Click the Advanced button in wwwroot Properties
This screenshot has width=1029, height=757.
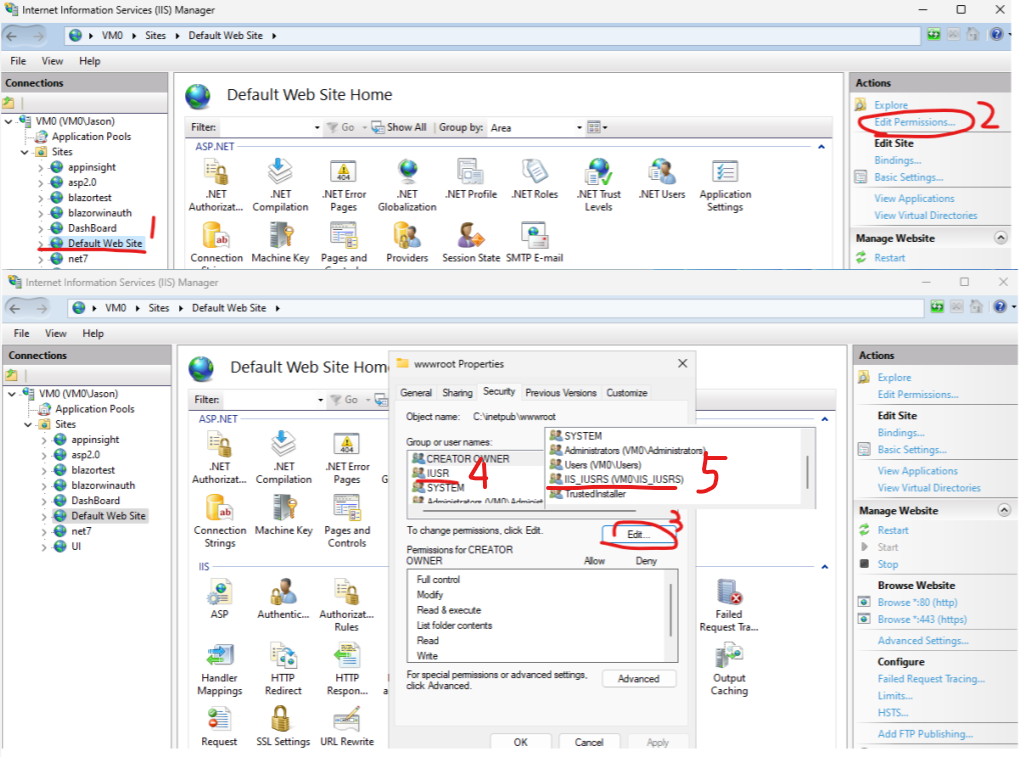pos(638,678)
